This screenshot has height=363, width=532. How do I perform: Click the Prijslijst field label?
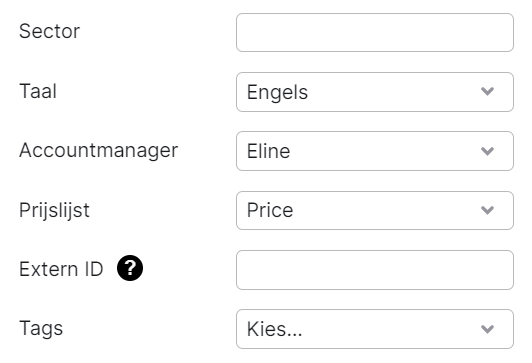pos(54,210)
